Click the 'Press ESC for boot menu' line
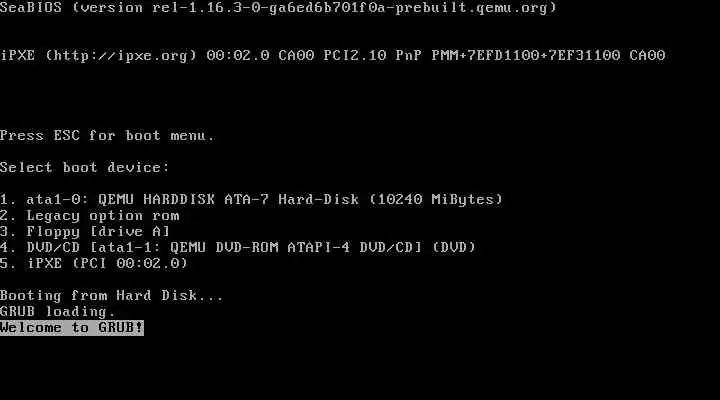 coord(107,136)
